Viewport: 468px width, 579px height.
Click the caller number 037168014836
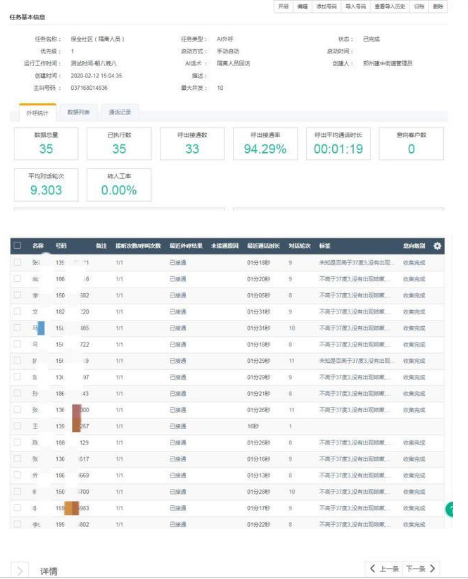point(89,88)
